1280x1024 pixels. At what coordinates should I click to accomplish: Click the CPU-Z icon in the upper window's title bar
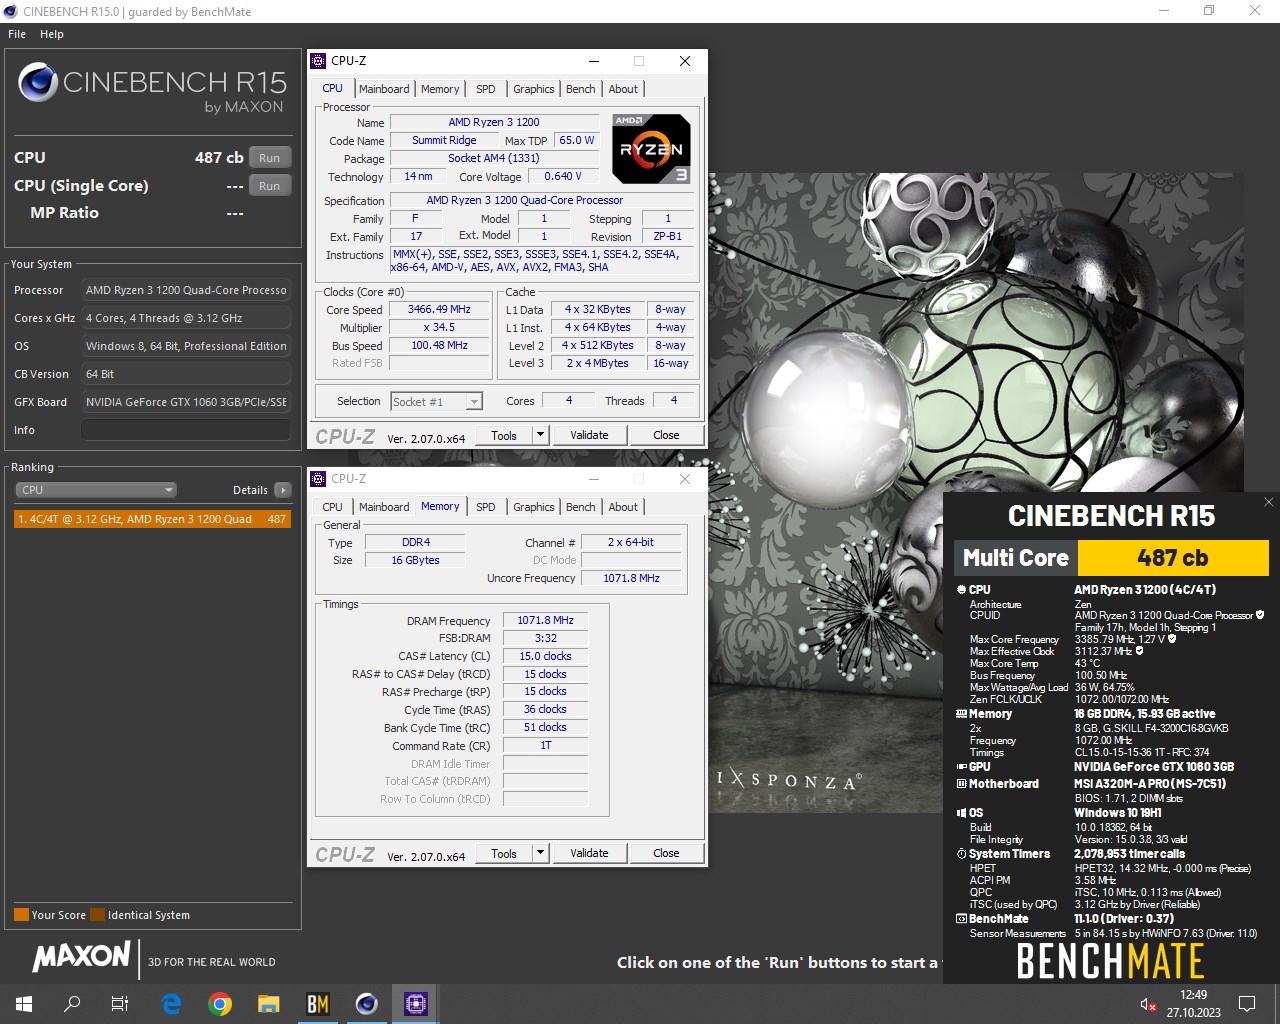[318, 61]
